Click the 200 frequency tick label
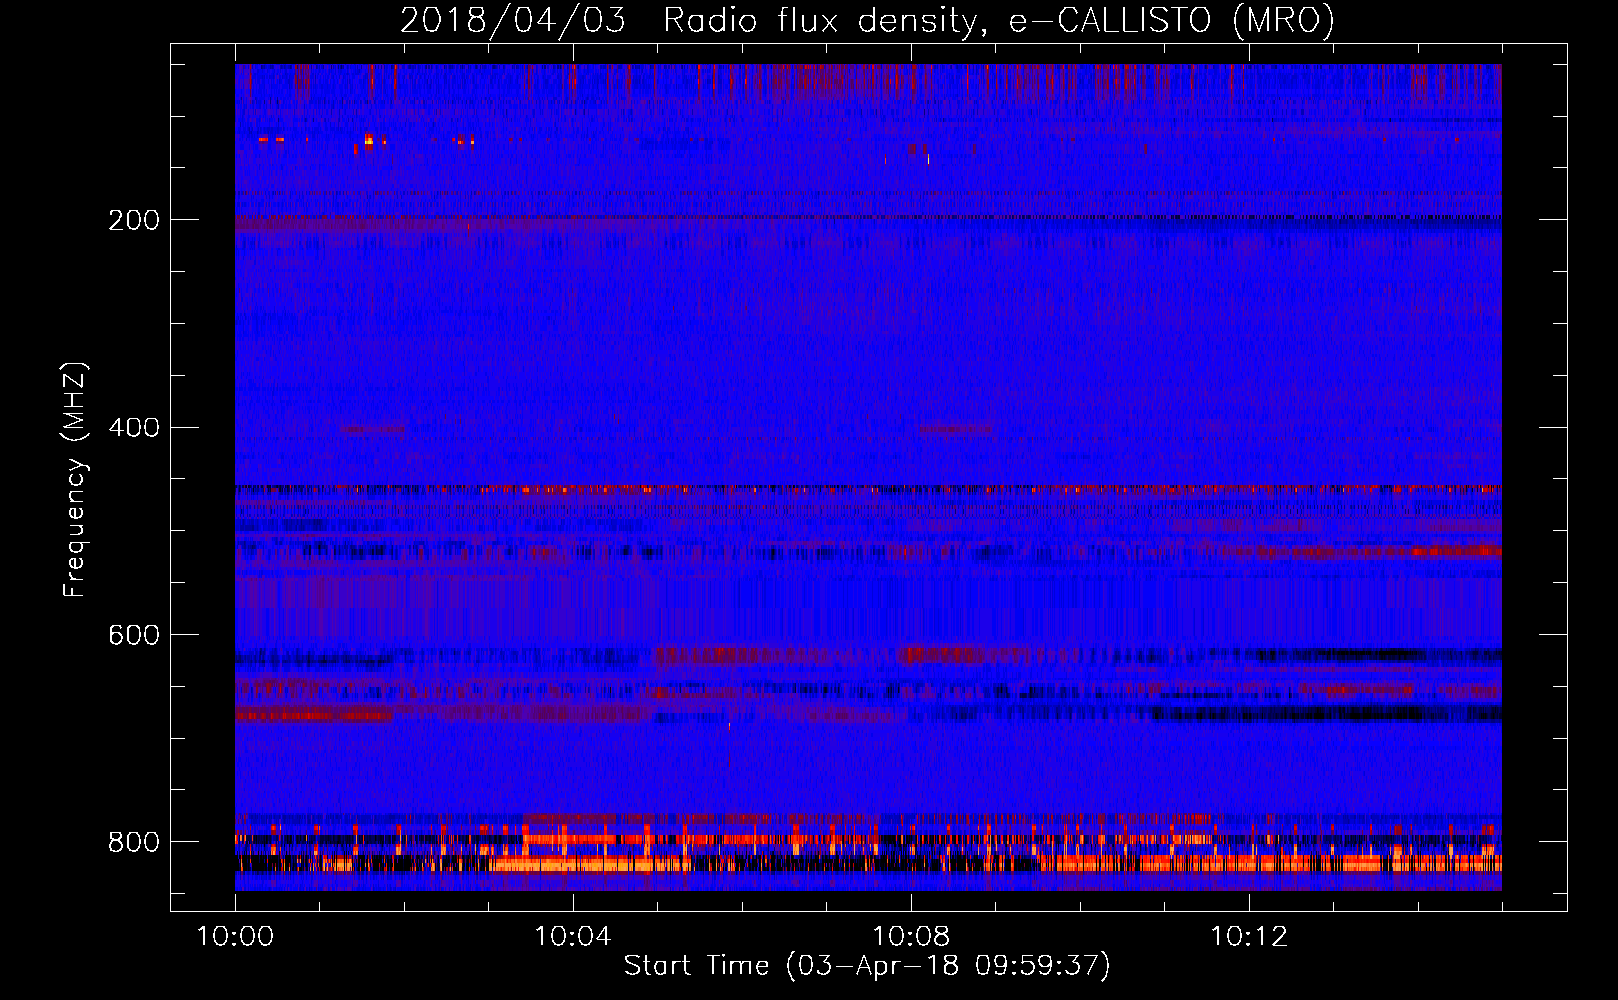The image size is (1618, 1000). point(134,220)
